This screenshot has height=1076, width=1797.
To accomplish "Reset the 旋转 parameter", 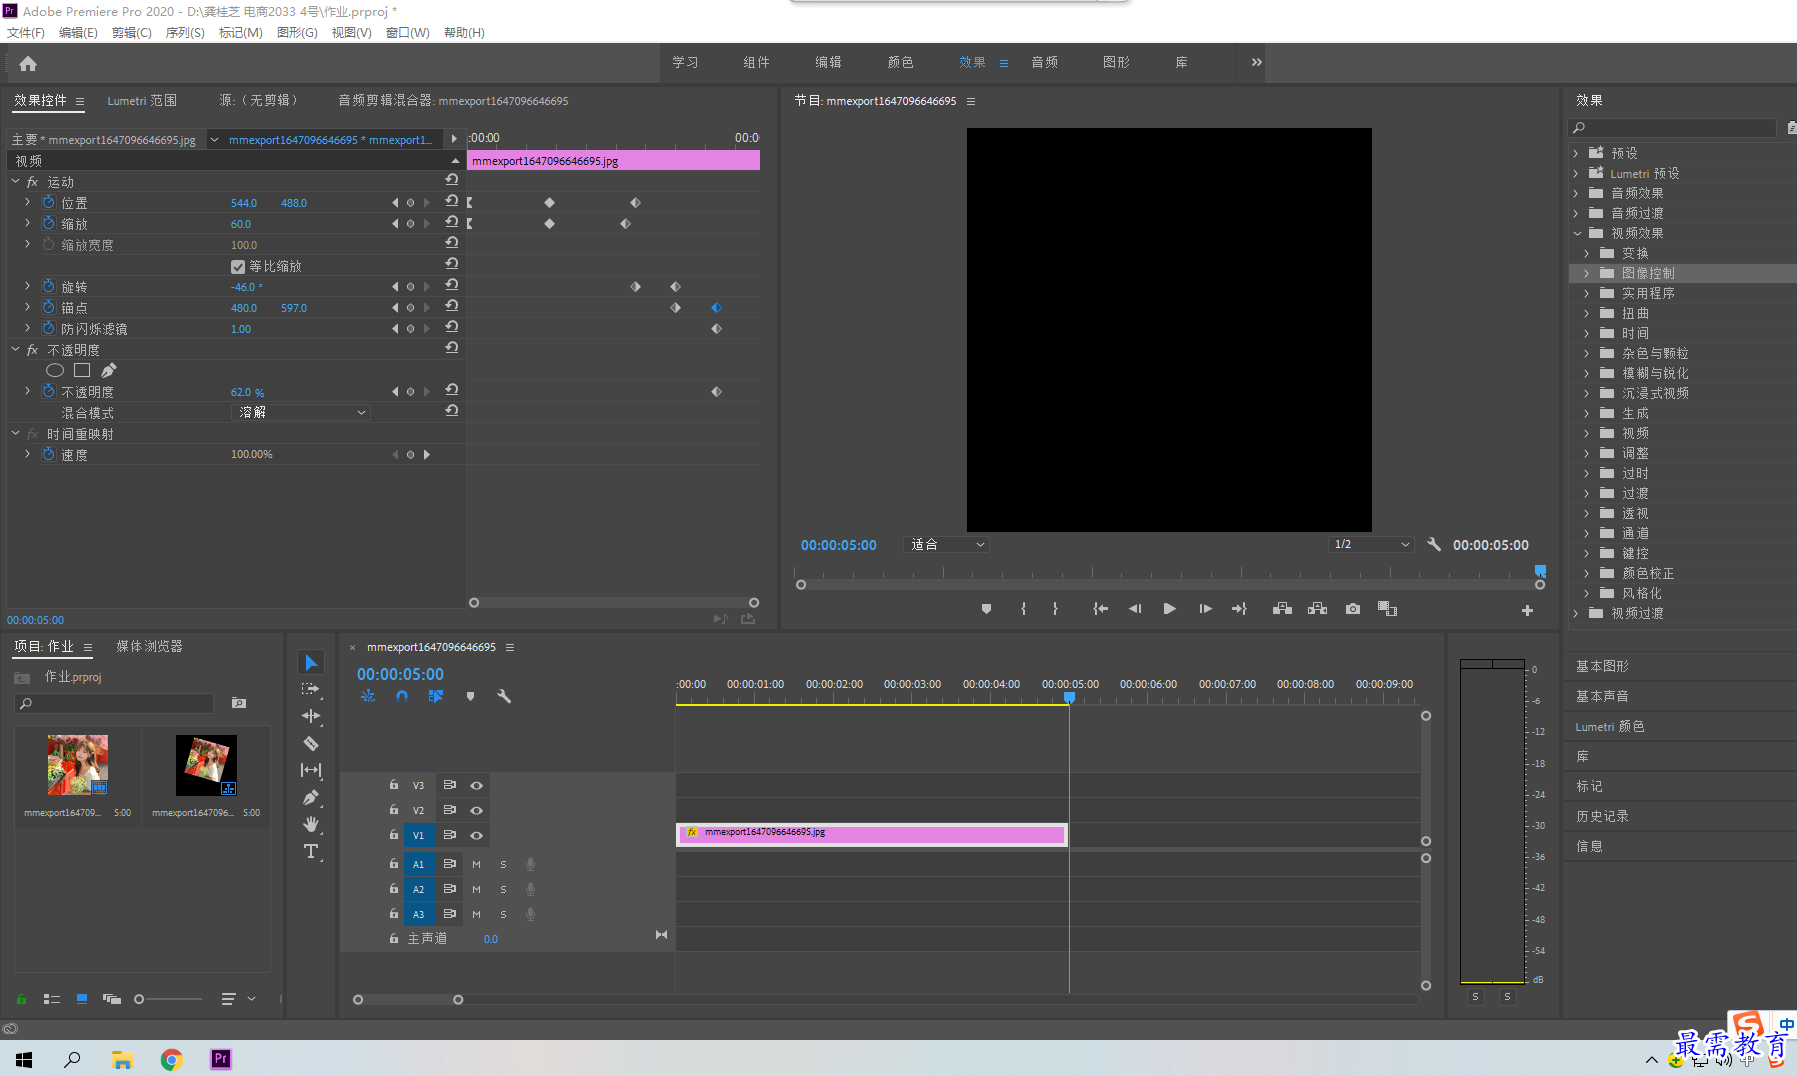I will [452, 285].
